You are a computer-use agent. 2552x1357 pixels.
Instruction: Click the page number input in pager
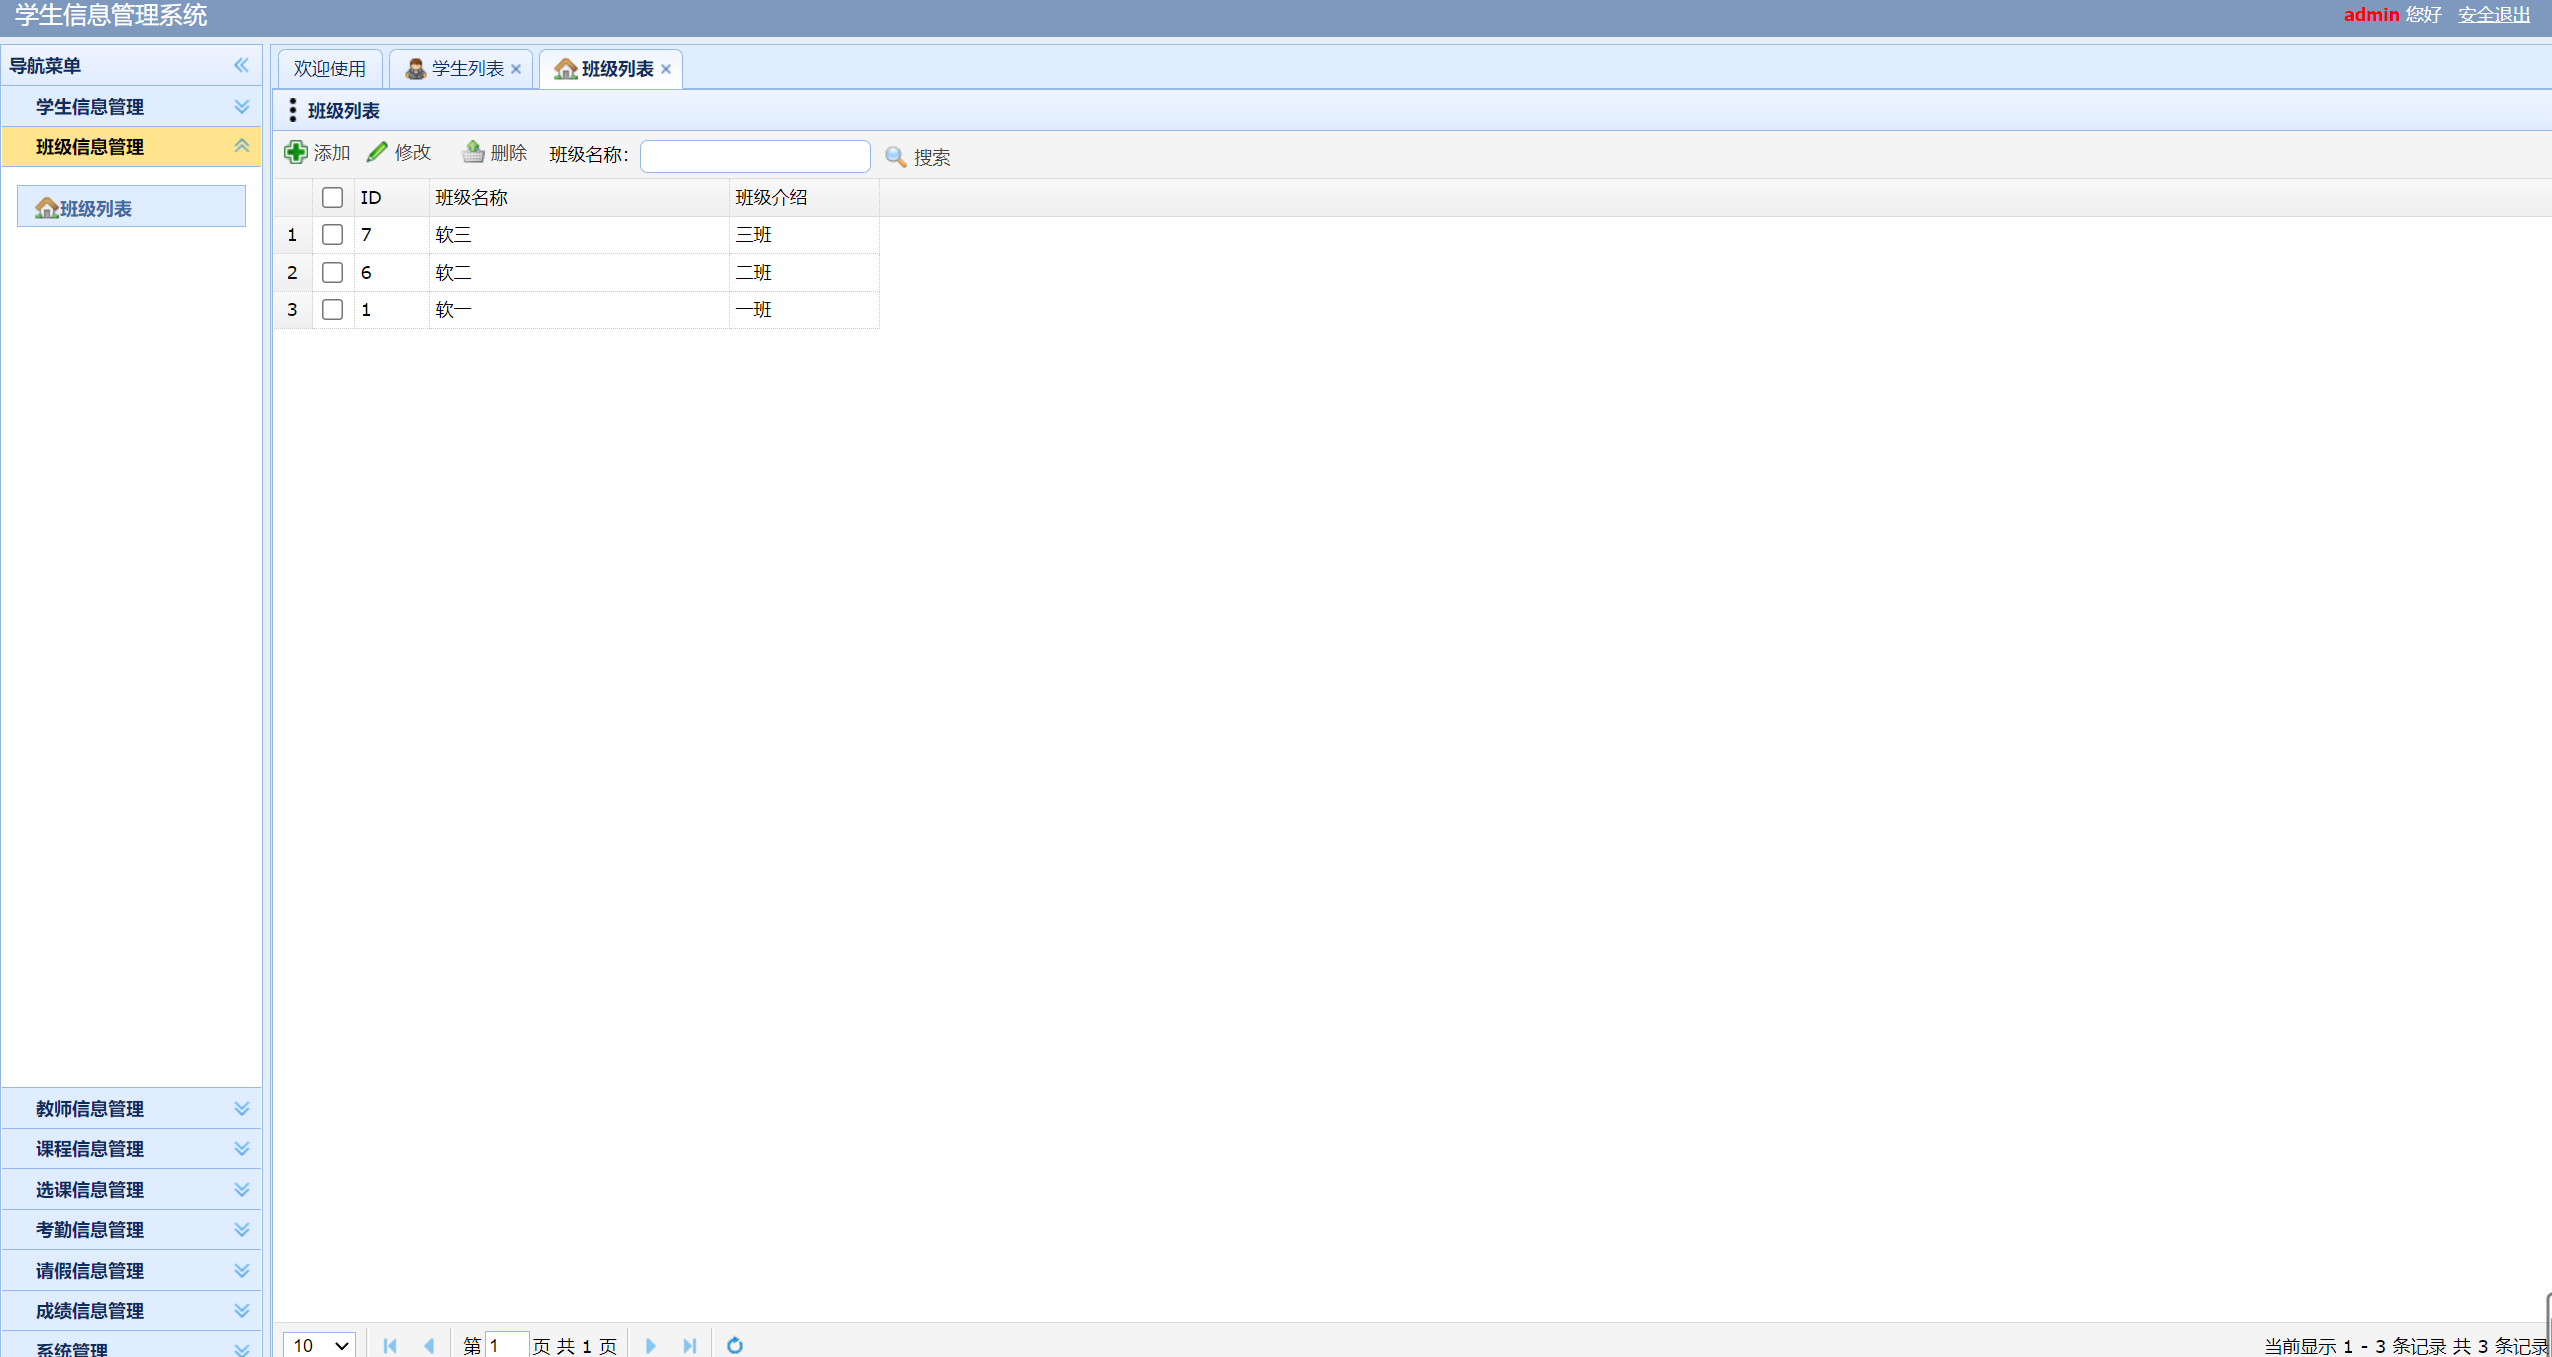point(507,1345)
